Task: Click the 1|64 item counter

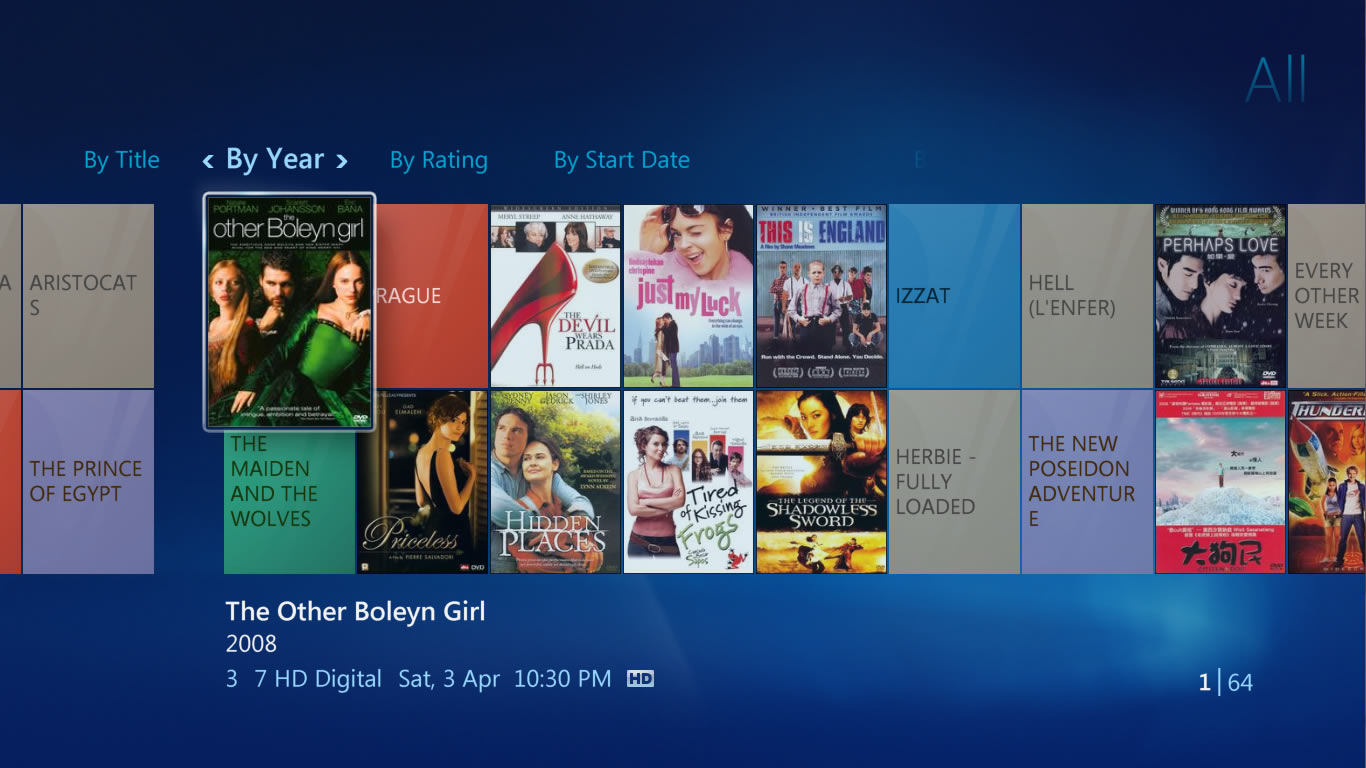Action: (x=1226, y=683)
